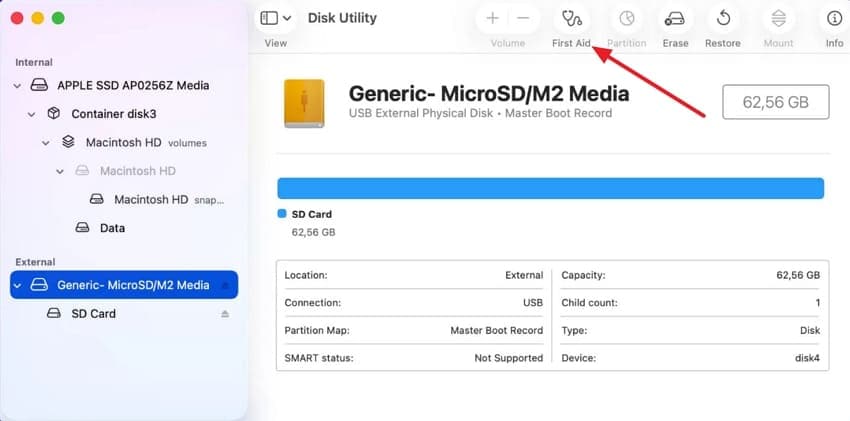The image size is (850, 421).
Task: Collapse Macintosh HD volumes group chevron
Action: click(46, 143)
